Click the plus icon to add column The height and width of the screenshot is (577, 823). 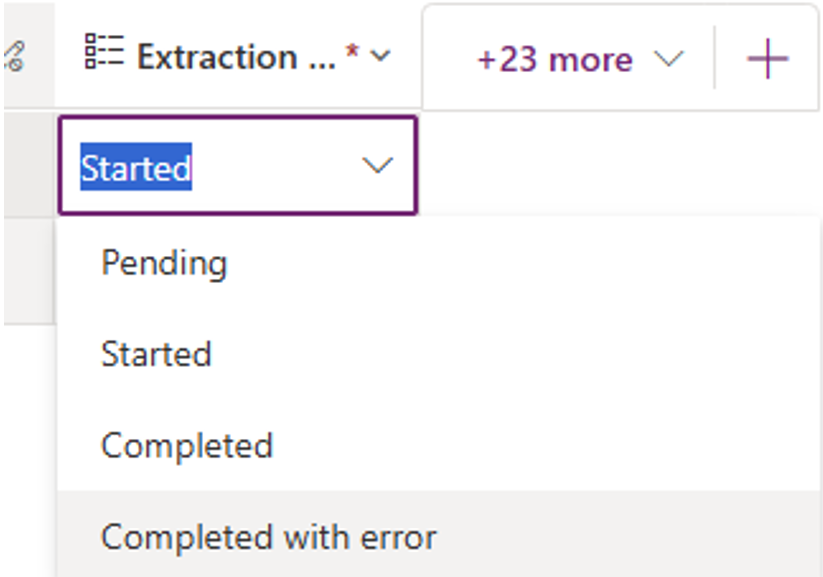pyautogui.click(x=768, y=60)
